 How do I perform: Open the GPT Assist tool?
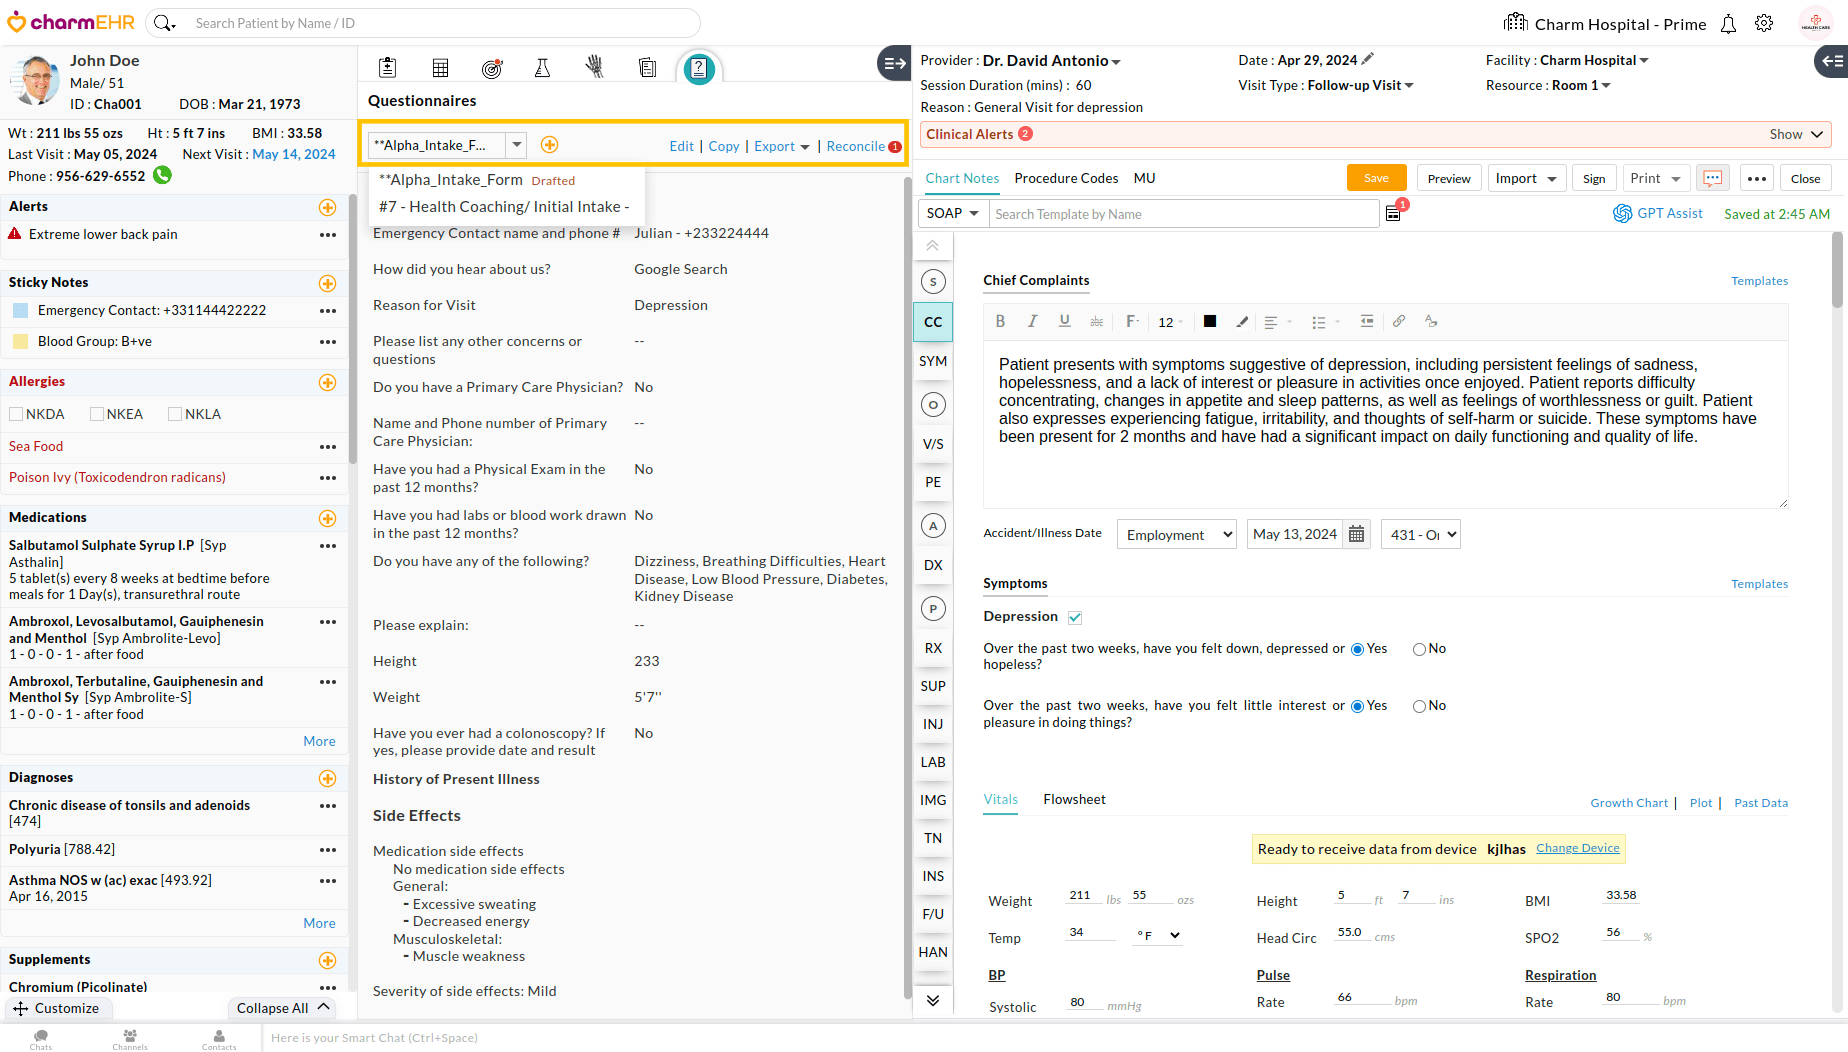(1657, 213)
